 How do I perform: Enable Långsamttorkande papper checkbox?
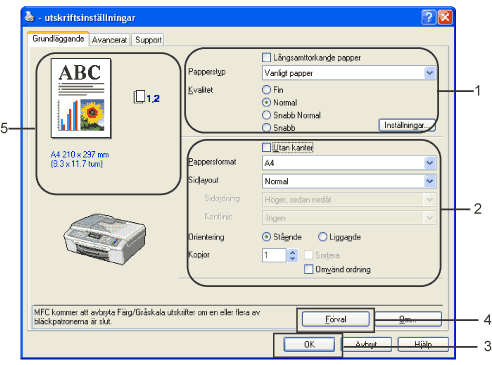click(266, 58)
